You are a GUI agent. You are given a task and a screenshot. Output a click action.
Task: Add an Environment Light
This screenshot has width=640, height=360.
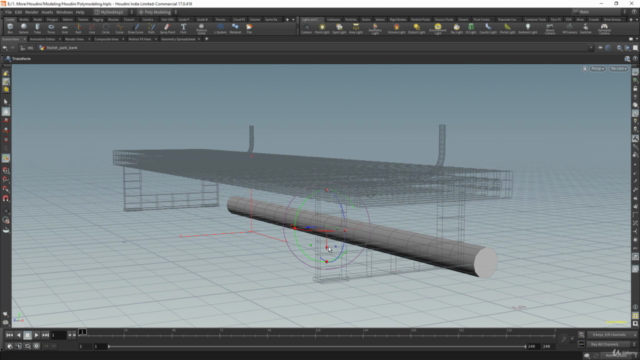(x=438, y=29)
